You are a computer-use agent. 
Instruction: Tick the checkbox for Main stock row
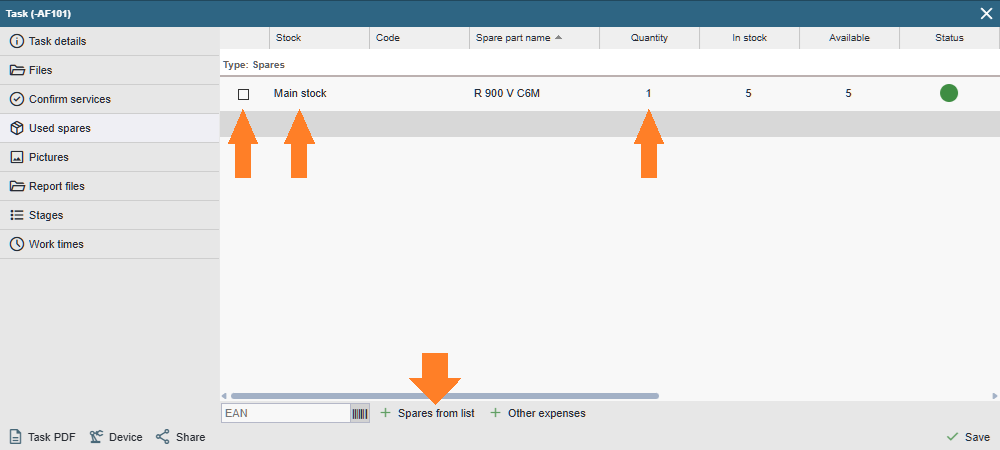(243, 94)
